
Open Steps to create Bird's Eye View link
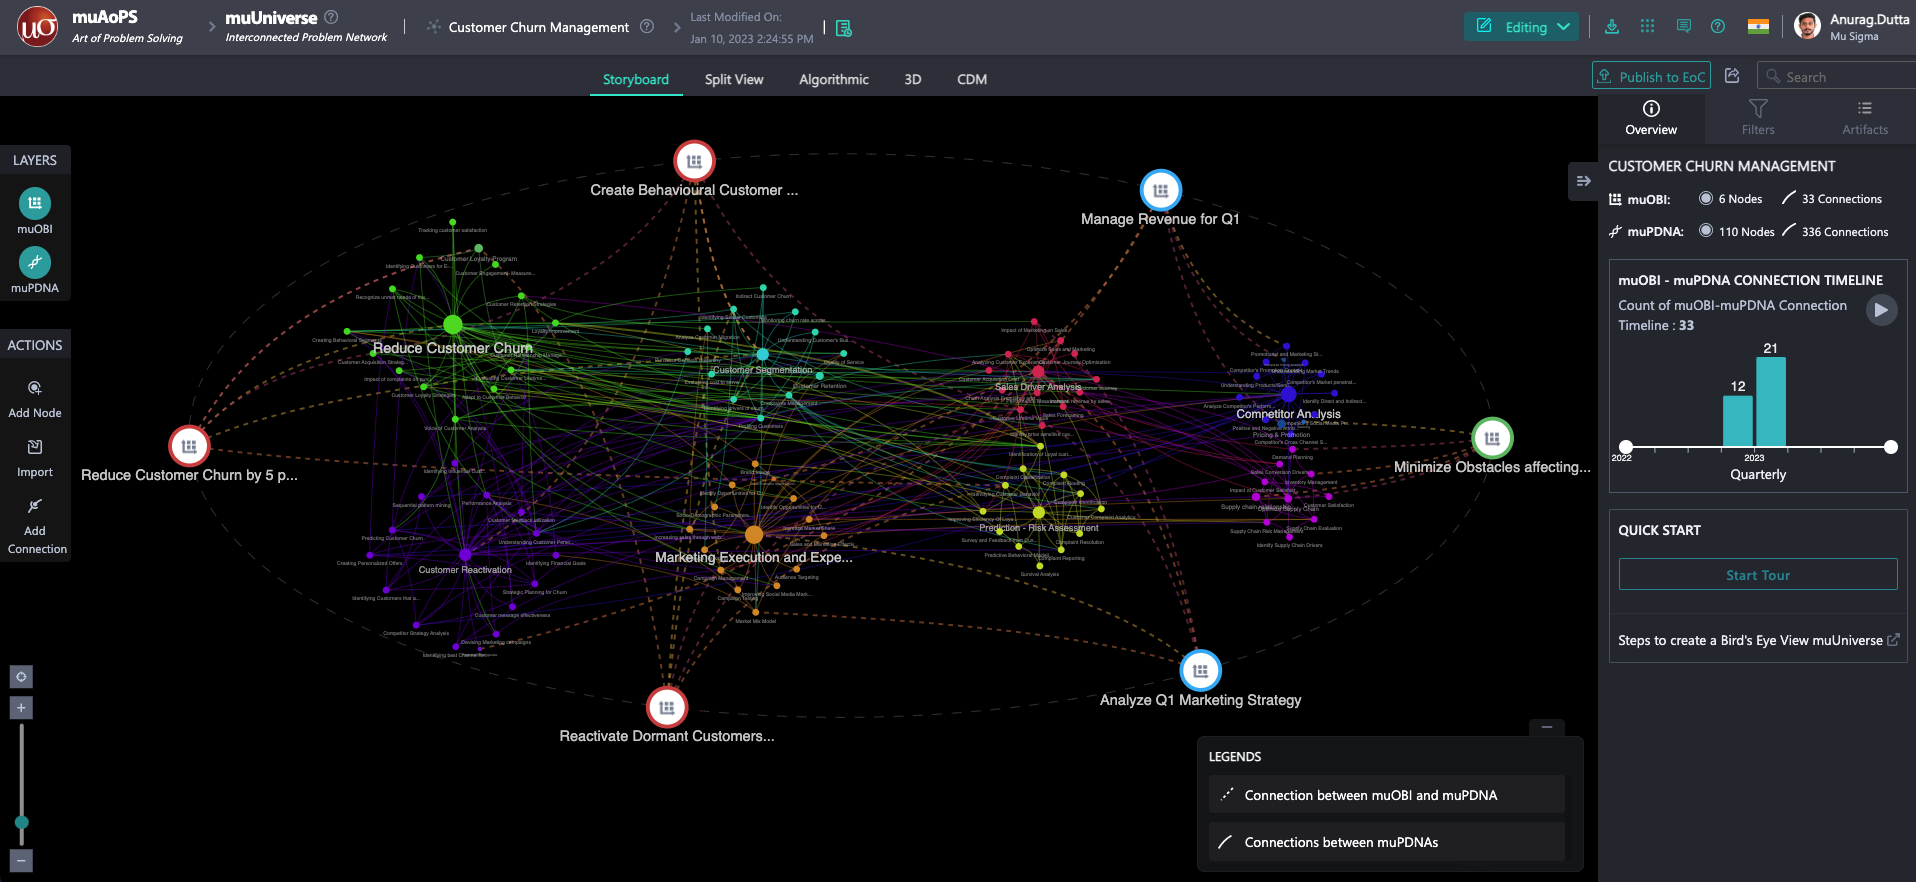[x=1758, y=640]
